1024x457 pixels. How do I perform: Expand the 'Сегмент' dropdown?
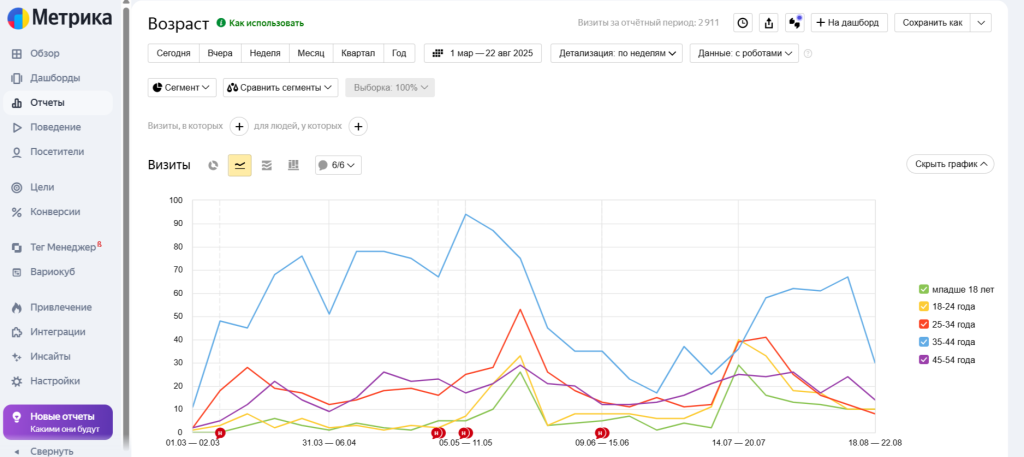coord(183,88)
